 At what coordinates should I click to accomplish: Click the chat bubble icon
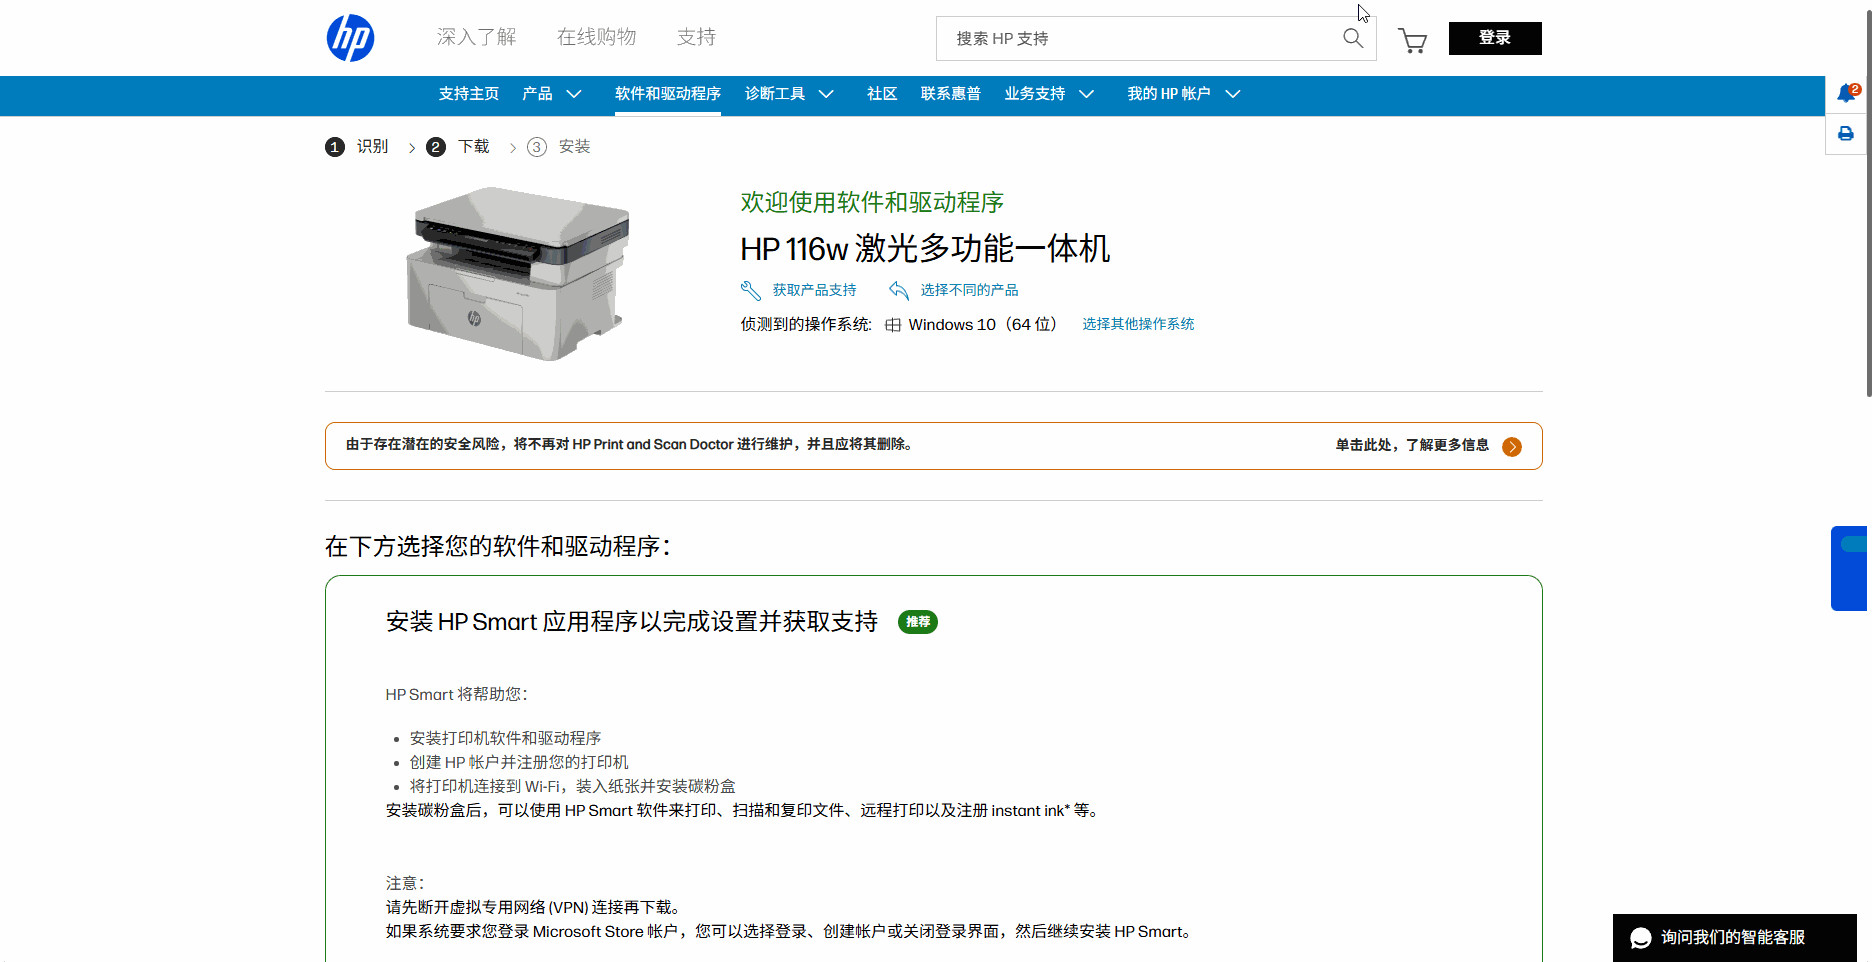coord(1640,938)
